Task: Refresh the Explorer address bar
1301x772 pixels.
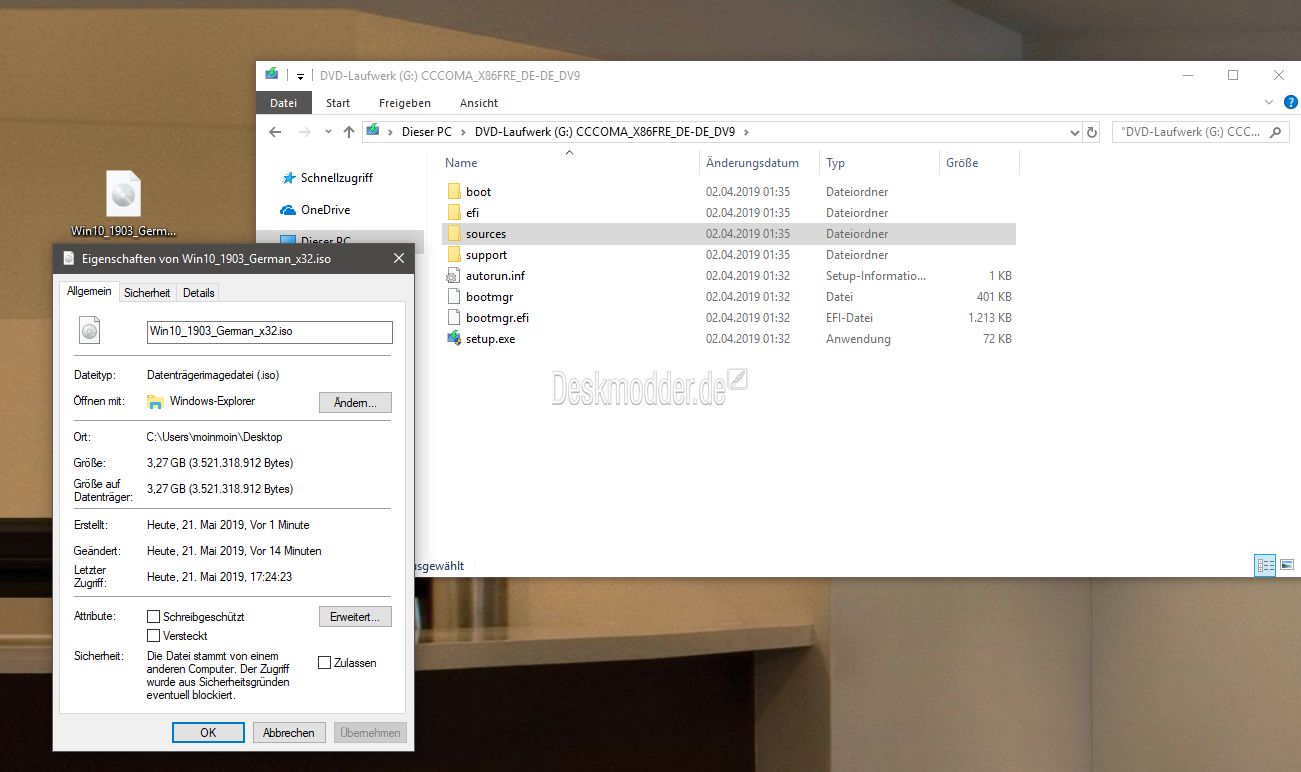Action: (1092, 132)
